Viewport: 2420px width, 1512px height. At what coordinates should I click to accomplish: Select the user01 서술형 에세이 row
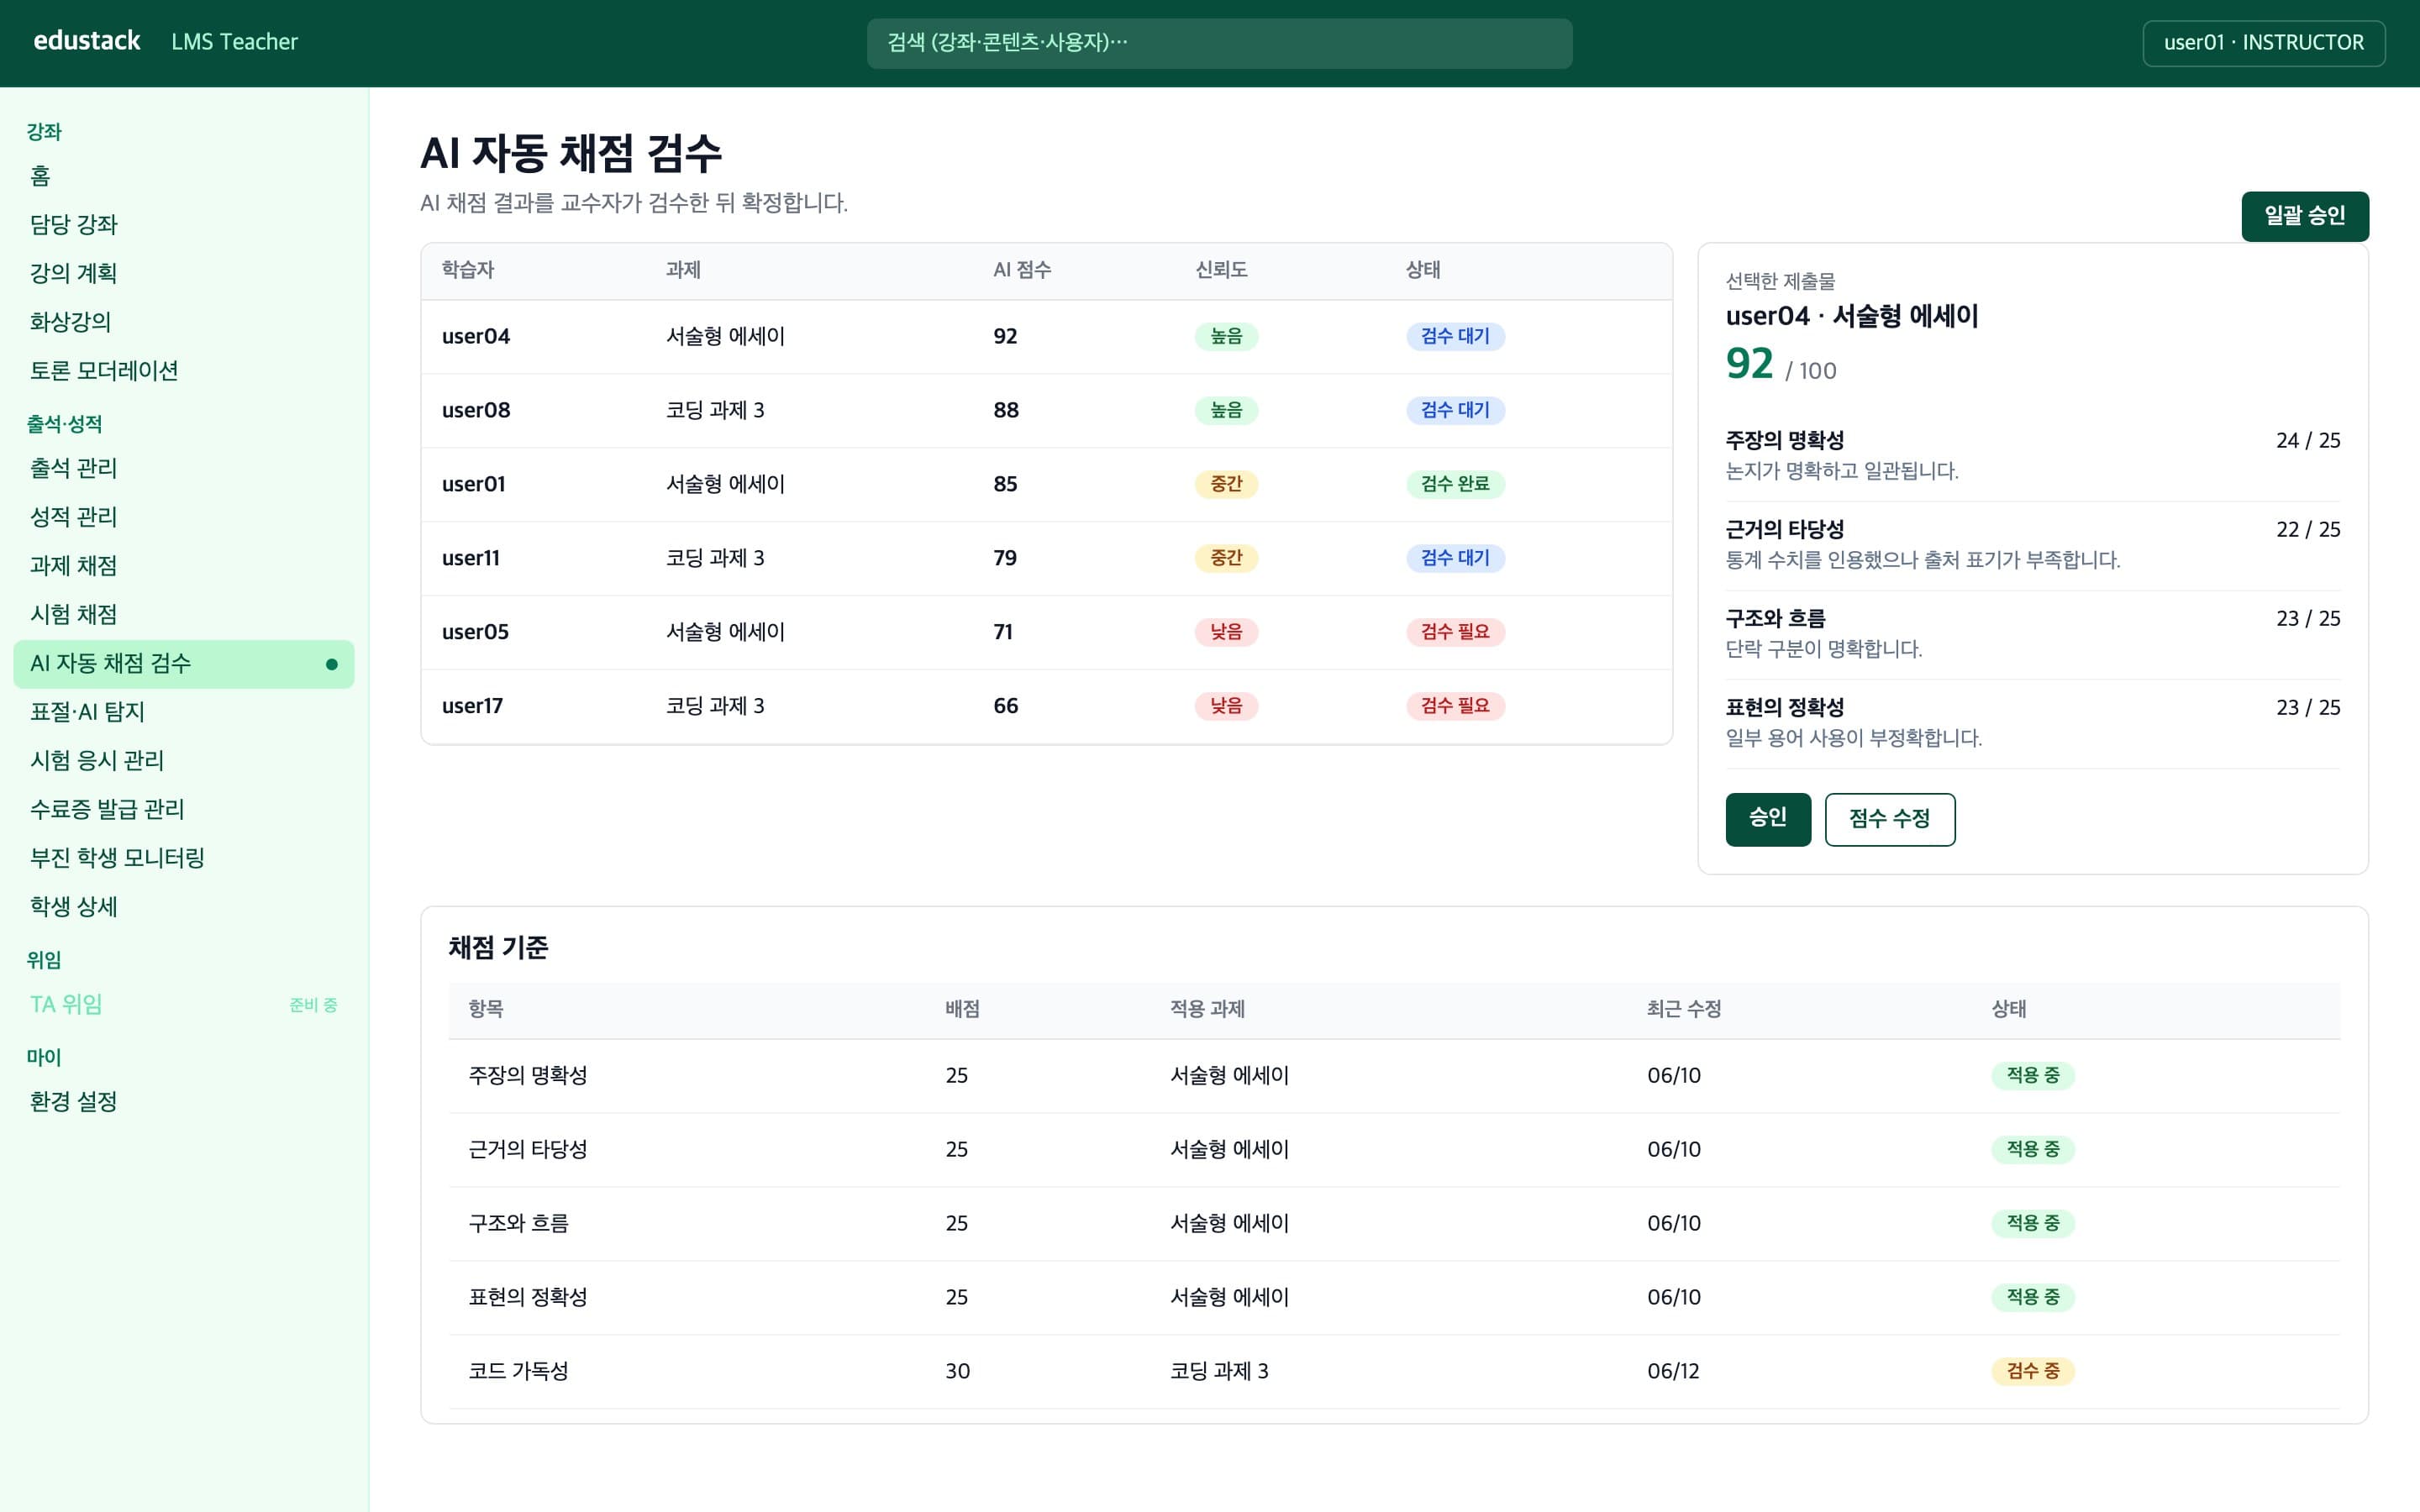pos(1046,485)
